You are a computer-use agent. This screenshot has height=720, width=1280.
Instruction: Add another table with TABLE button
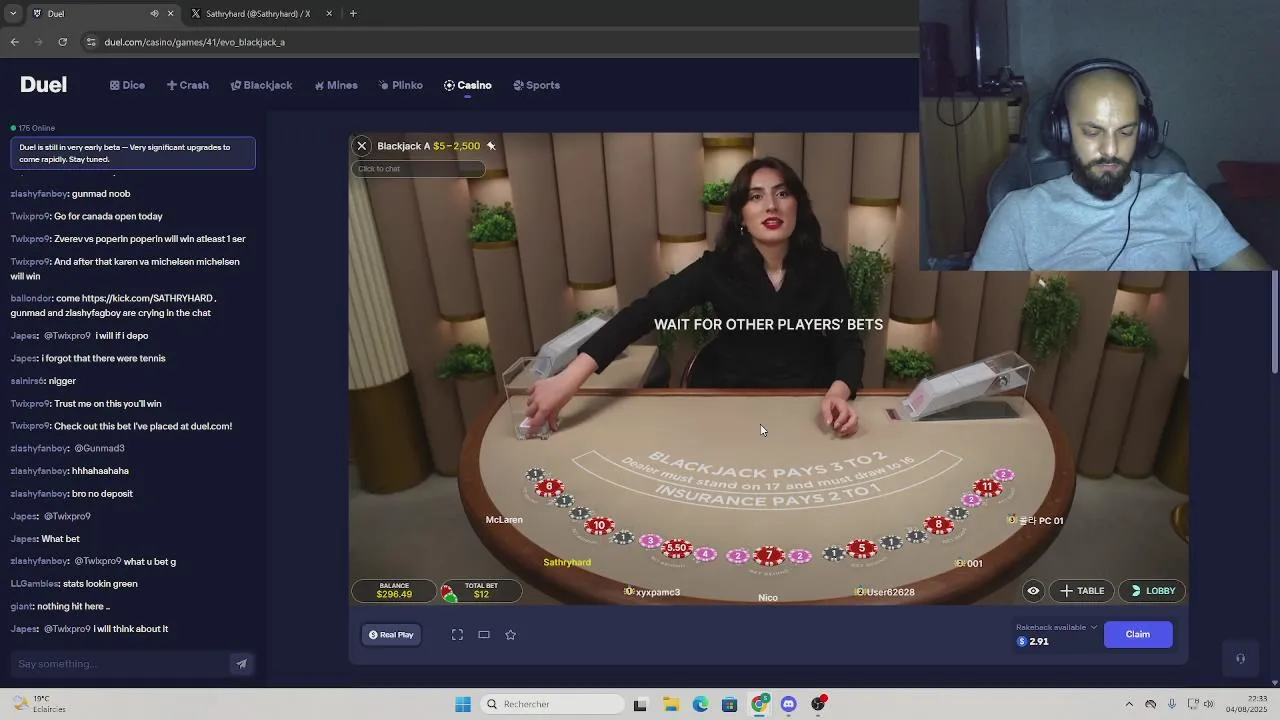tap(1082, 591)
